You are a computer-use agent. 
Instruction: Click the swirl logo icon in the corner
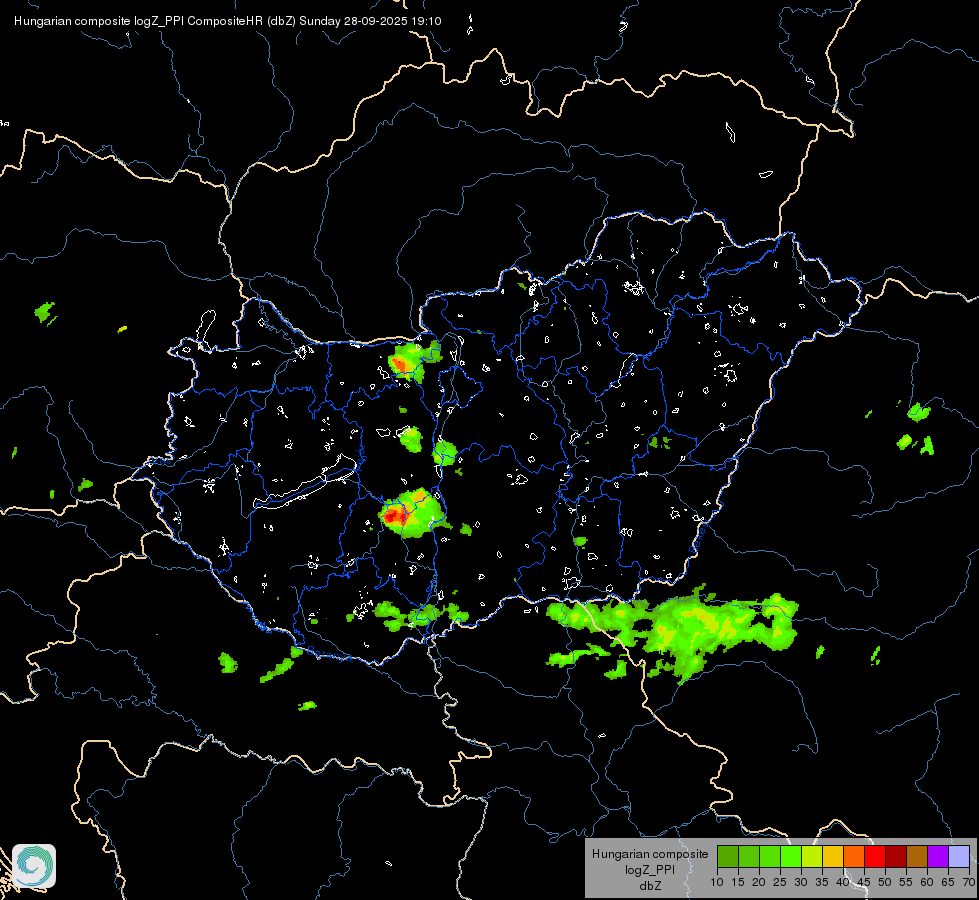[34, 866]
